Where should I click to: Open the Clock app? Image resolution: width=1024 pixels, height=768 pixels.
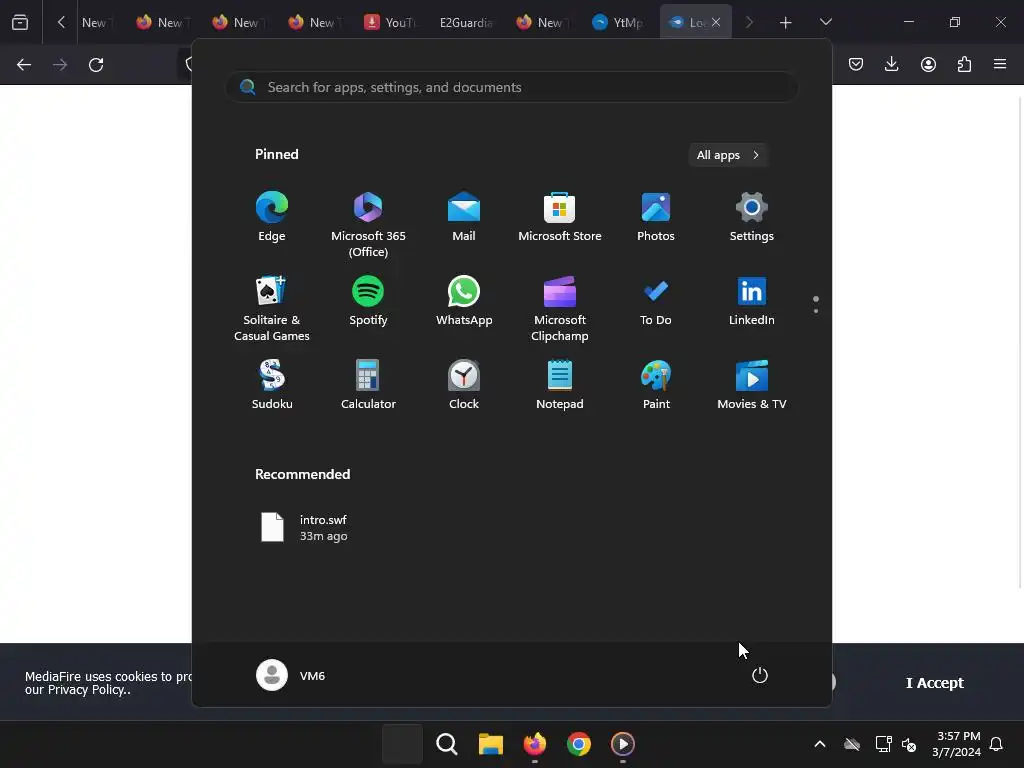(x=464, y=385)
